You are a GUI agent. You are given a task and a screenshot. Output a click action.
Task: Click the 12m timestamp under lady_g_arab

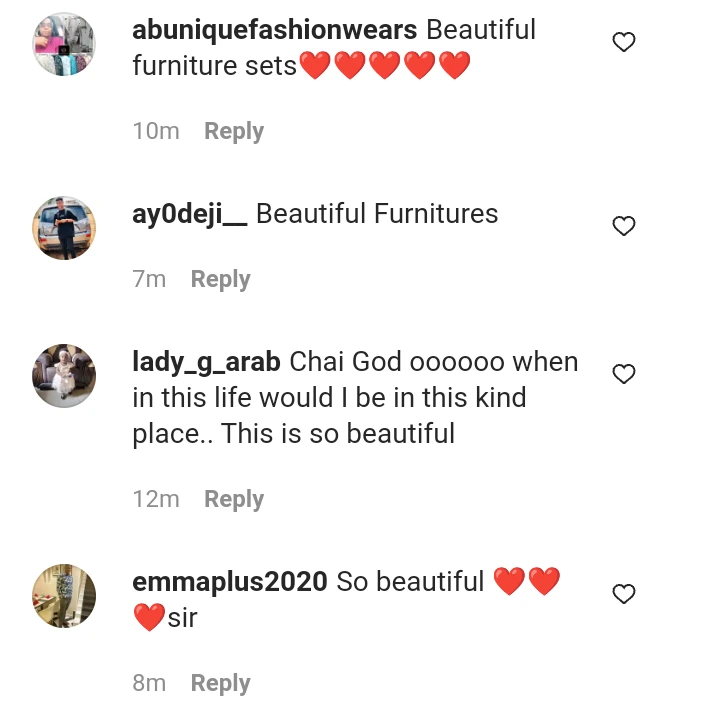pos(156,499)
